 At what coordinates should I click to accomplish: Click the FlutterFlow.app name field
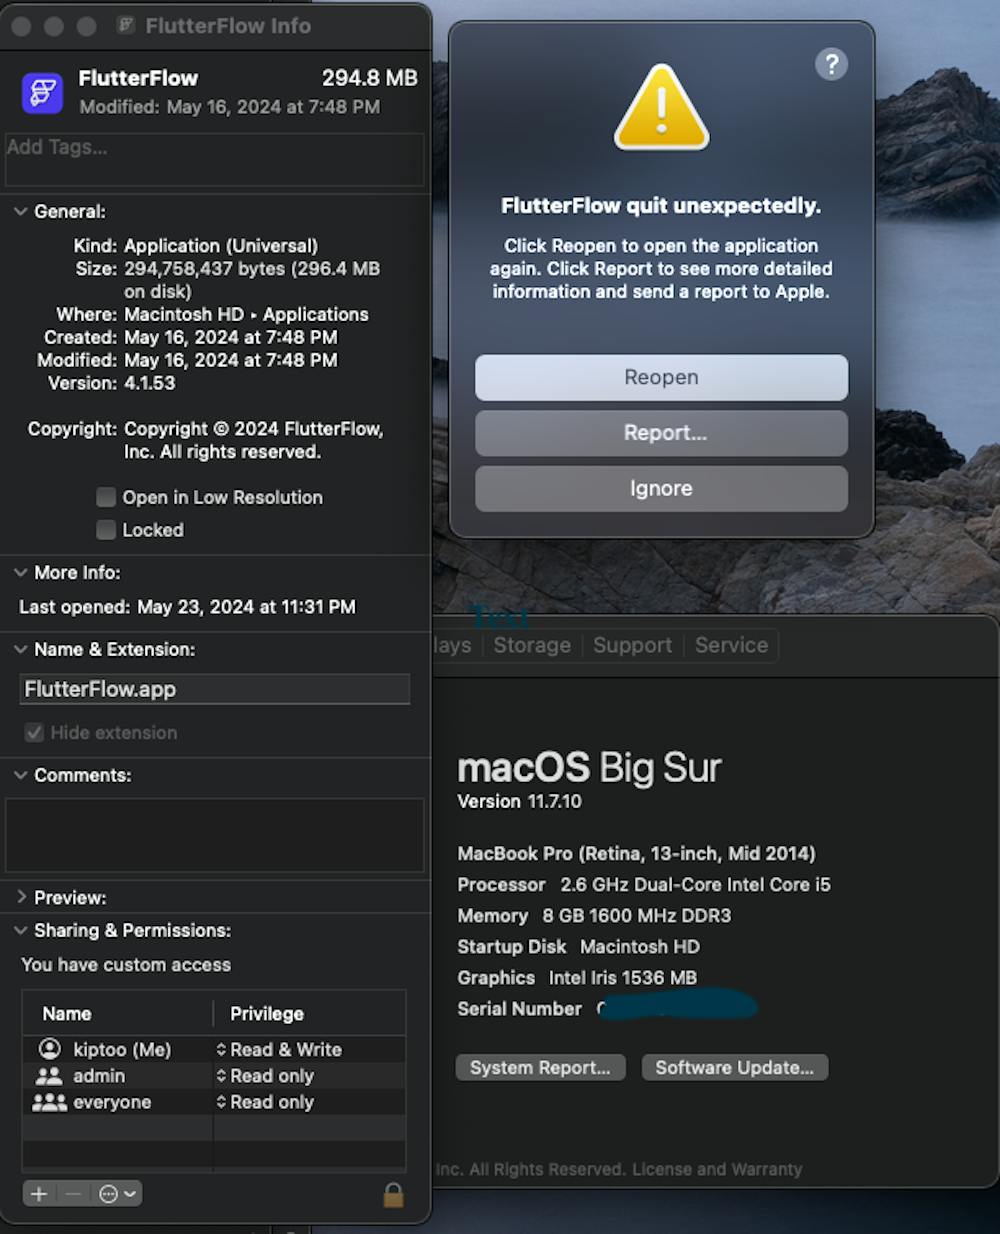click(214, 689)
